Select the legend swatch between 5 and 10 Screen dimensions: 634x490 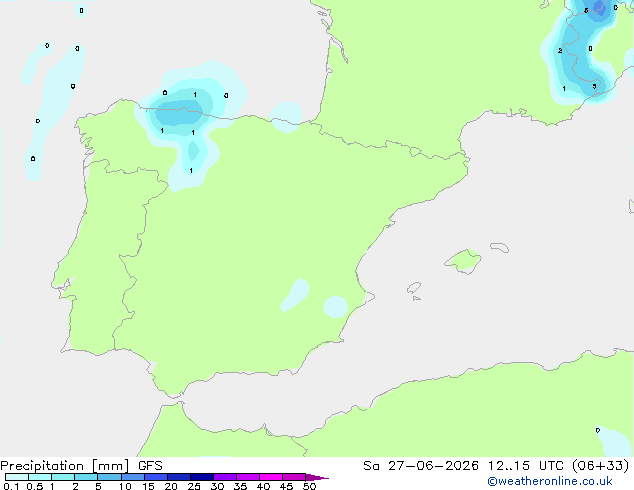click(109, 477)
